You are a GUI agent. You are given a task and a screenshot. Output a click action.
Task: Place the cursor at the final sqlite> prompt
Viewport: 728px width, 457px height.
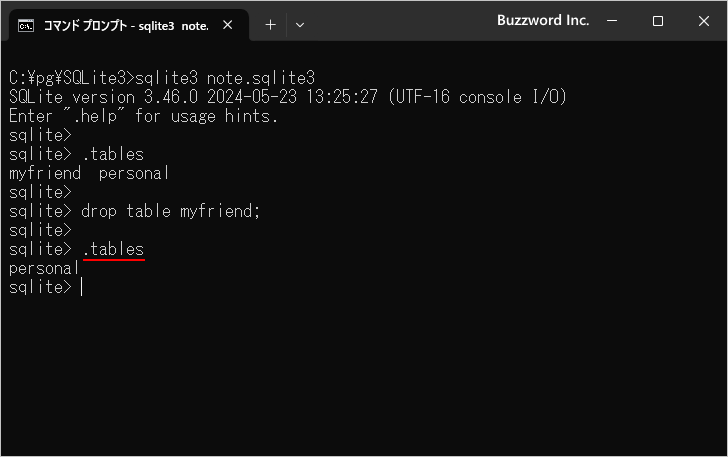[82, 287]
